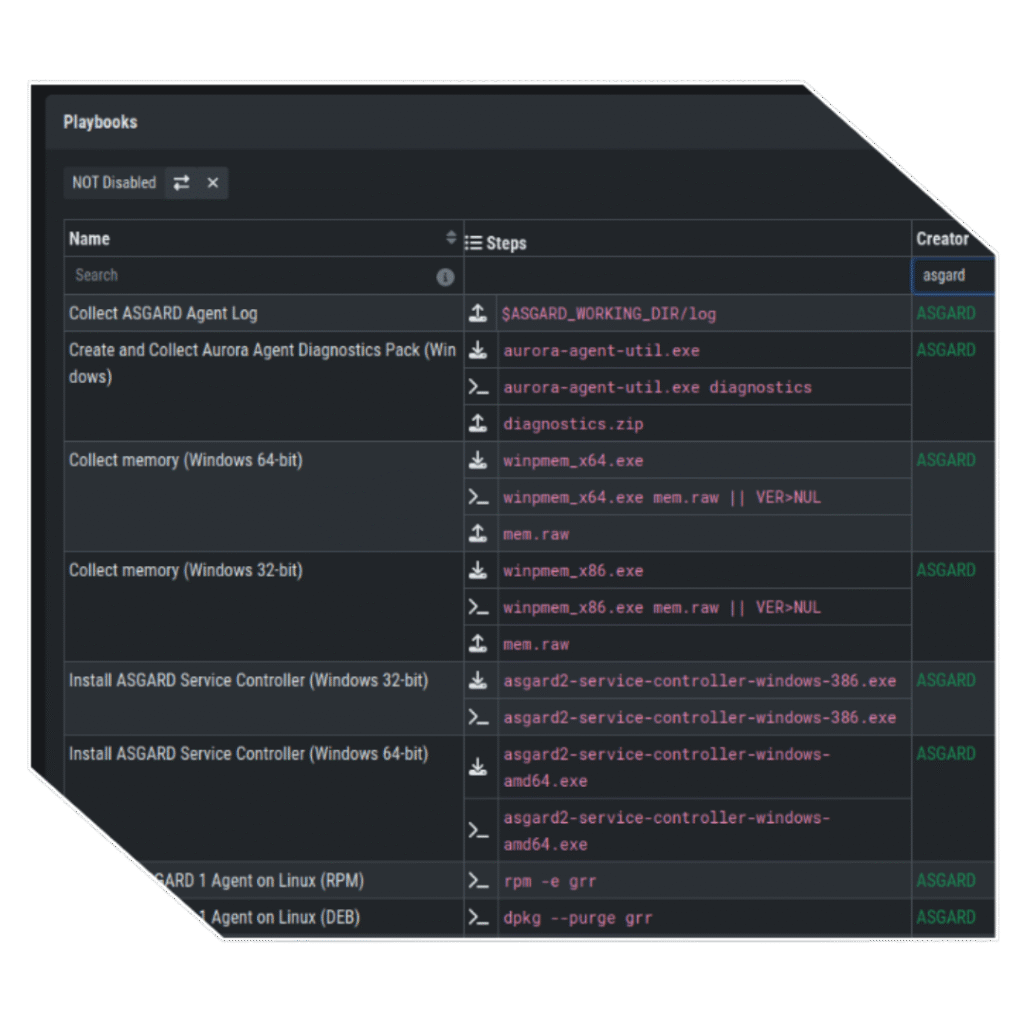1024x1024 pixels.
Task: Click ASGARD creator of Collect memory (Windows 64-bit)
Action: pyautogui.click(x=946, y=460)
